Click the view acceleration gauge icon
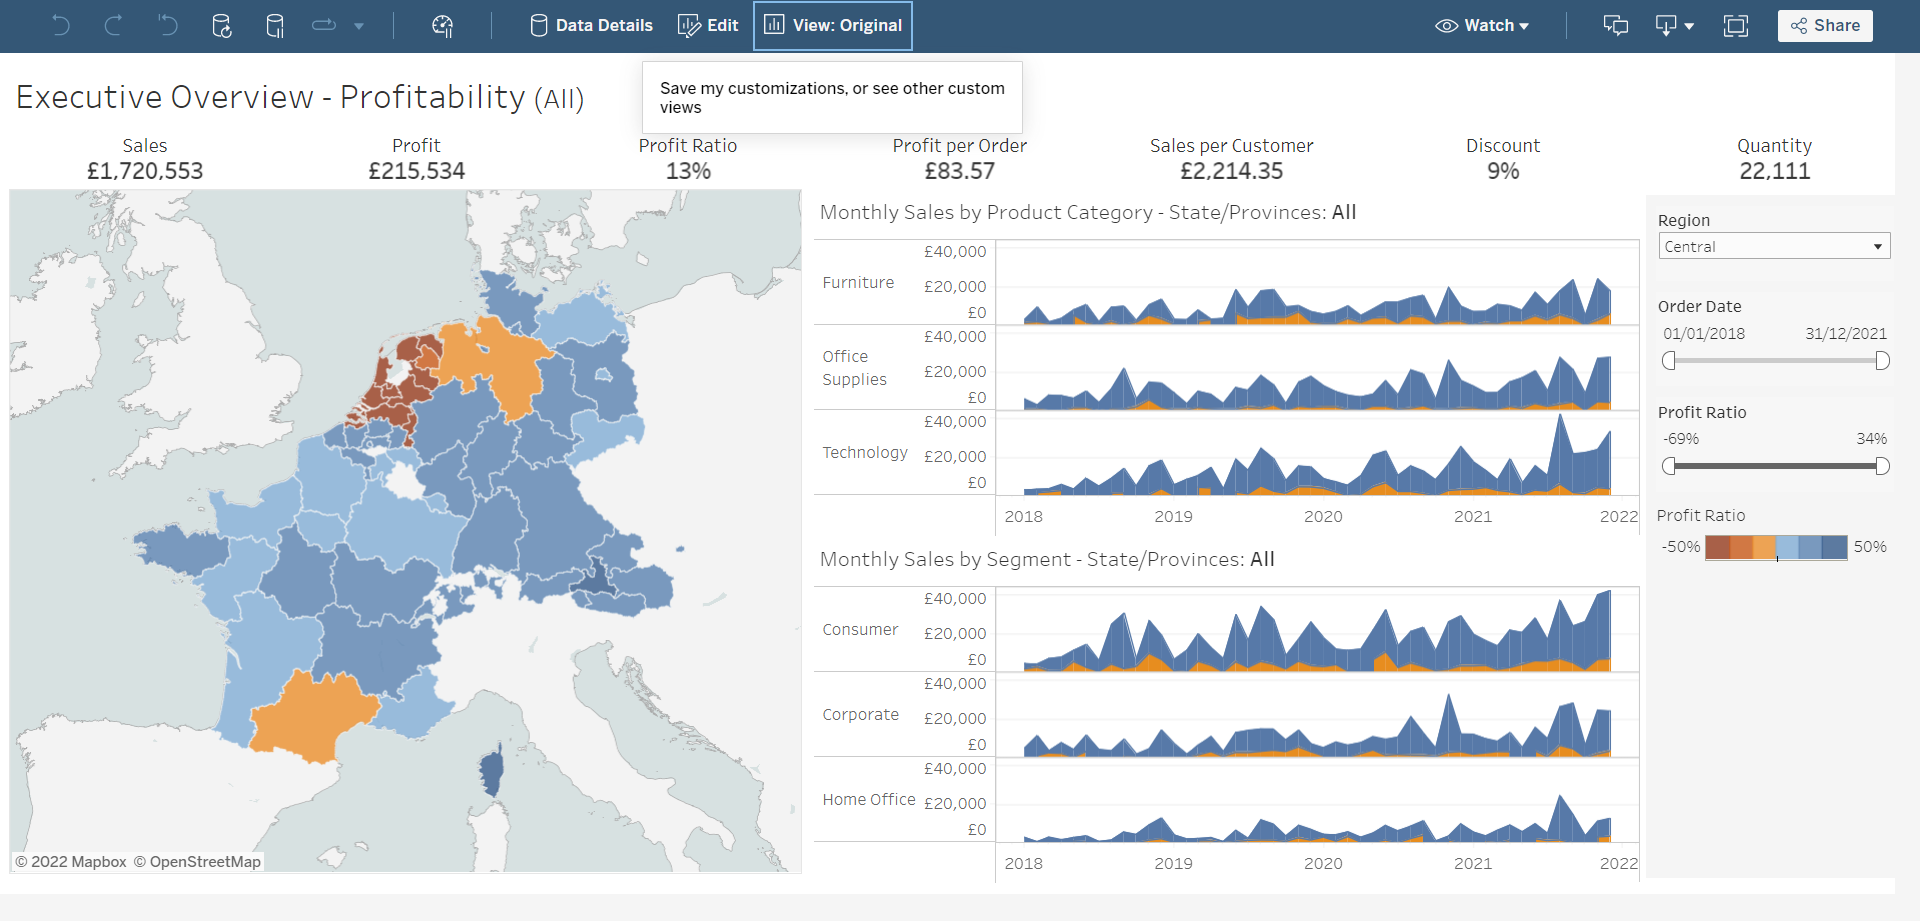The width and height of the screenshot is (1920, 921). tap(443, 25)
